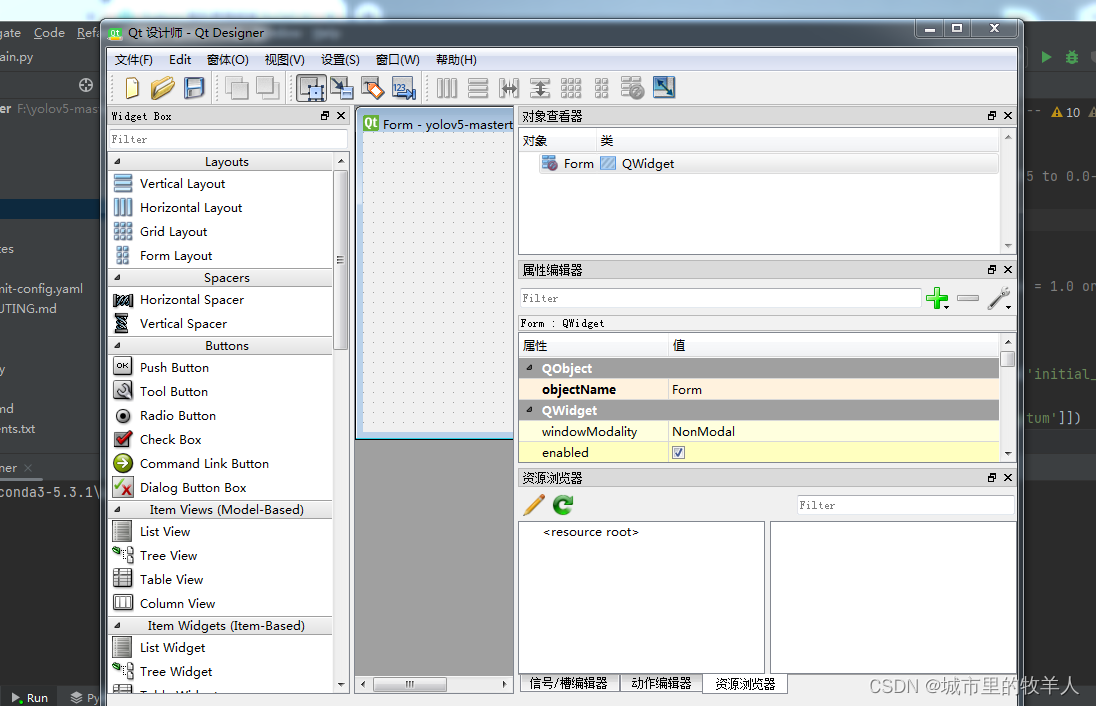Click the Widget Box vertical scrollbar

point(341,259)
